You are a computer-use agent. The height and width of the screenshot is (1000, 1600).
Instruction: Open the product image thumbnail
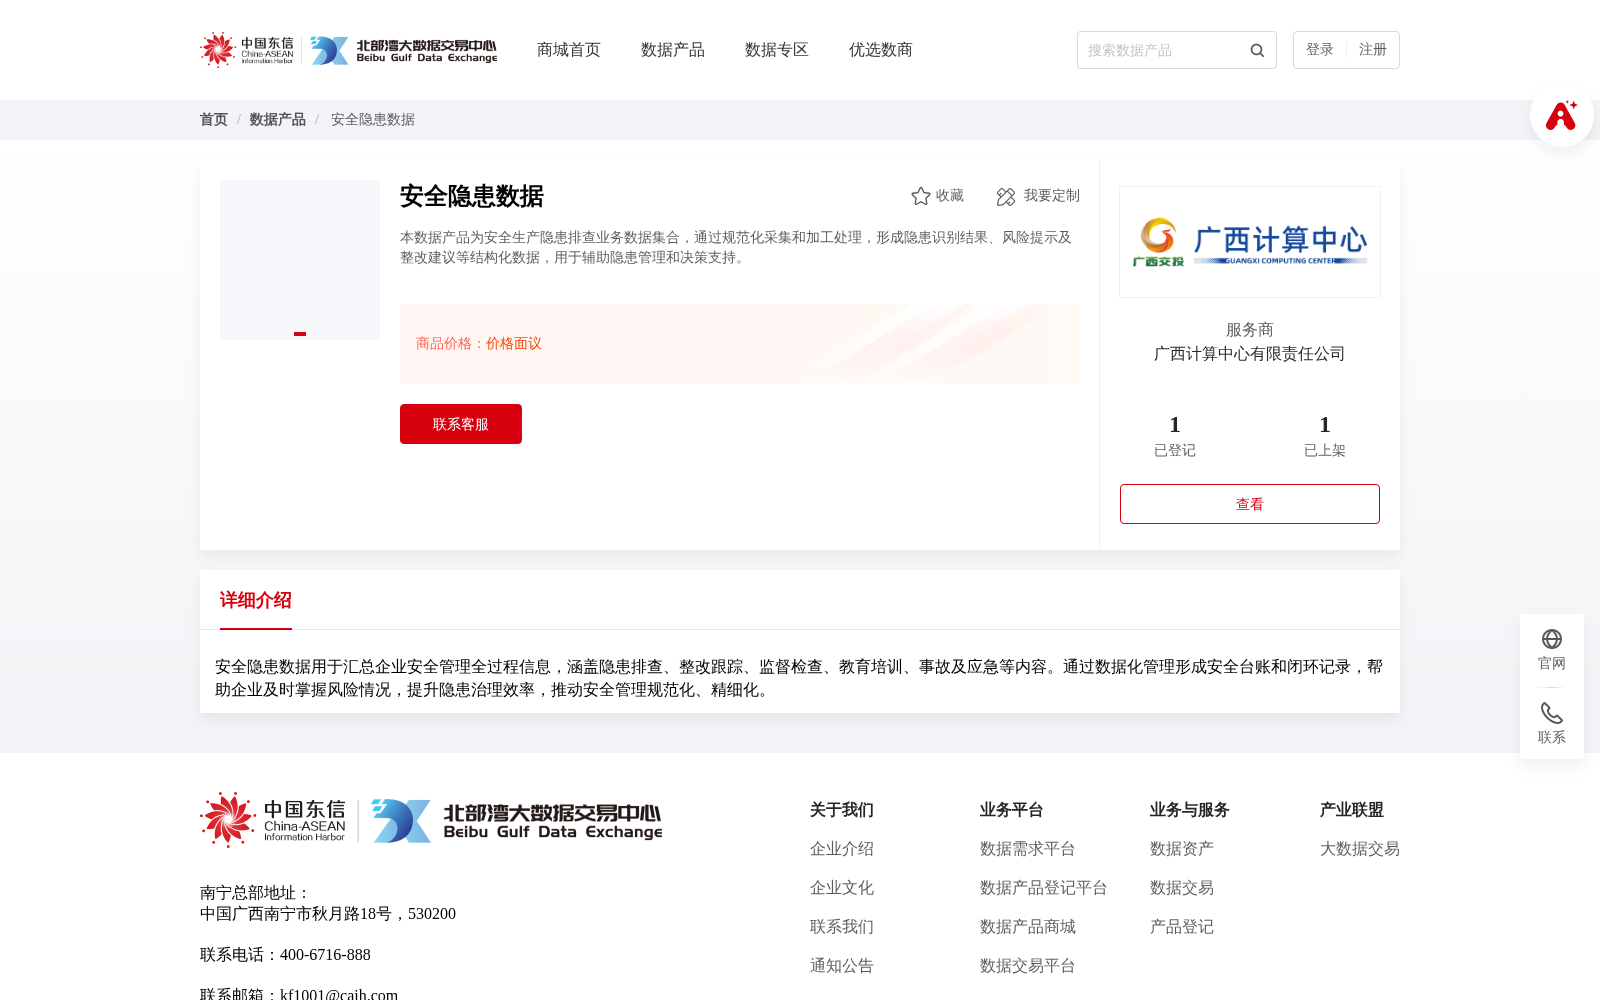[x=300, y=260]
